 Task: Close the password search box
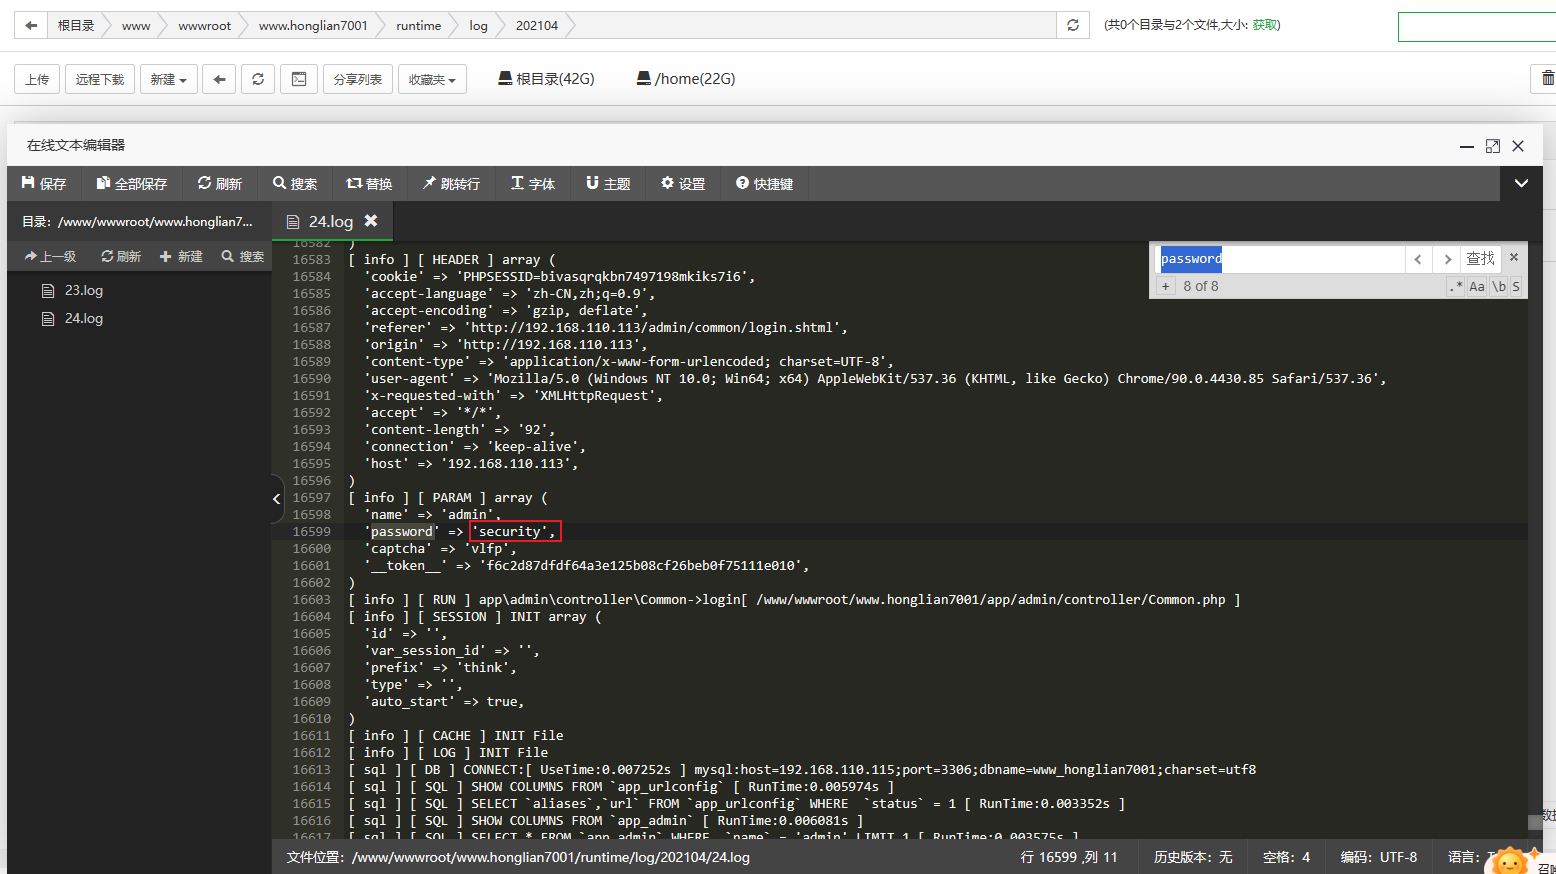(1514, 258)
